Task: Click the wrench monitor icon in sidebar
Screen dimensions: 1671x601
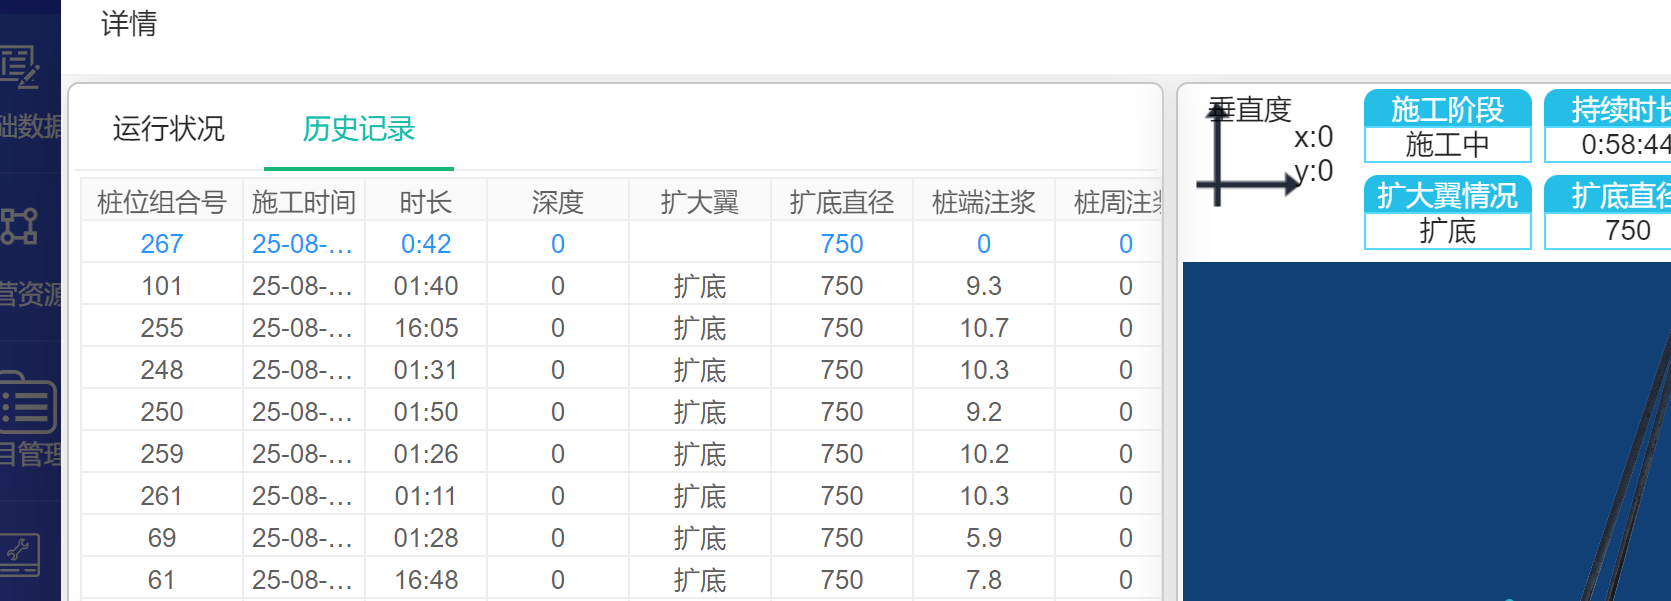Action: click(x=20, y=553)
